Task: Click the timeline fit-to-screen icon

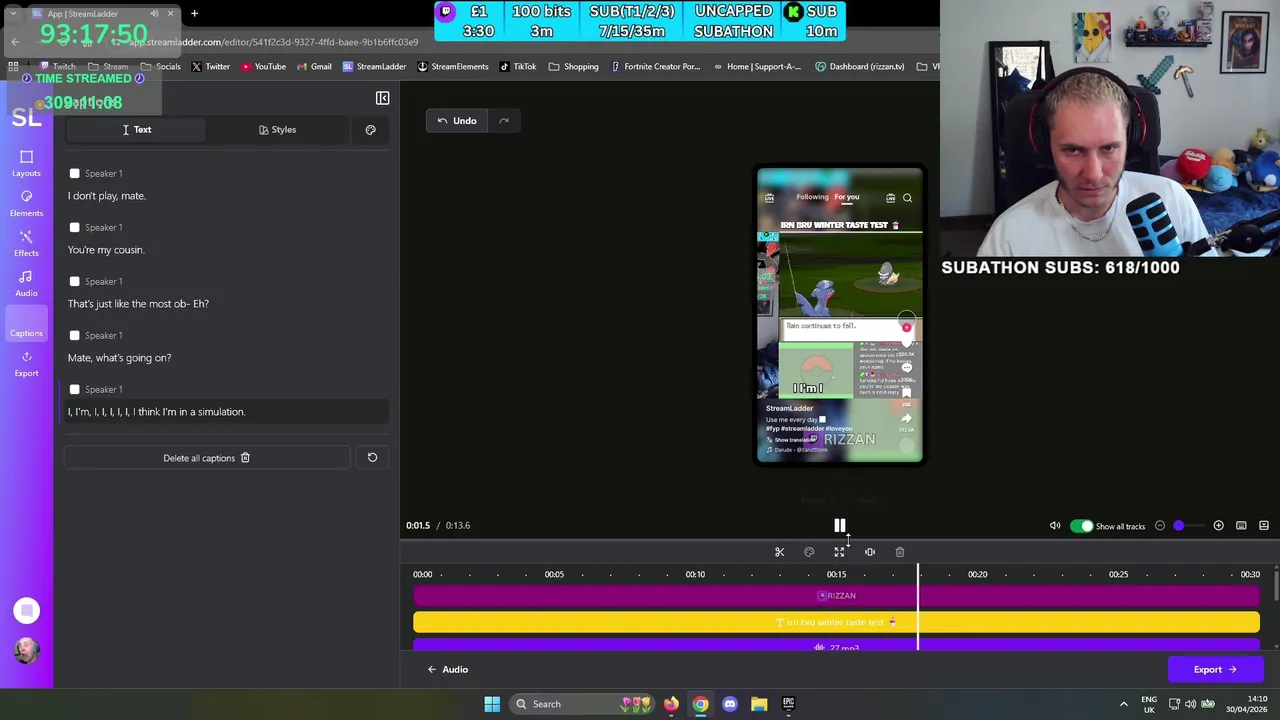Action: pos(839,552)
